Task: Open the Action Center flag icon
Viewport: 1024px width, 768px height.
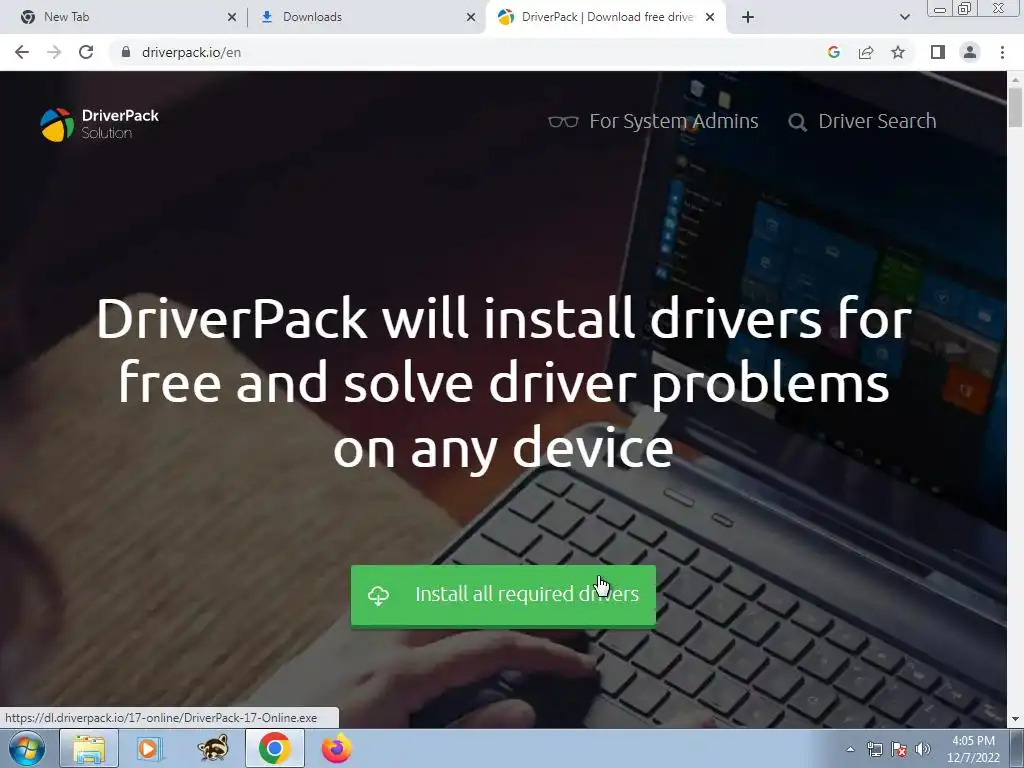Action: click(x=899, y=750)
